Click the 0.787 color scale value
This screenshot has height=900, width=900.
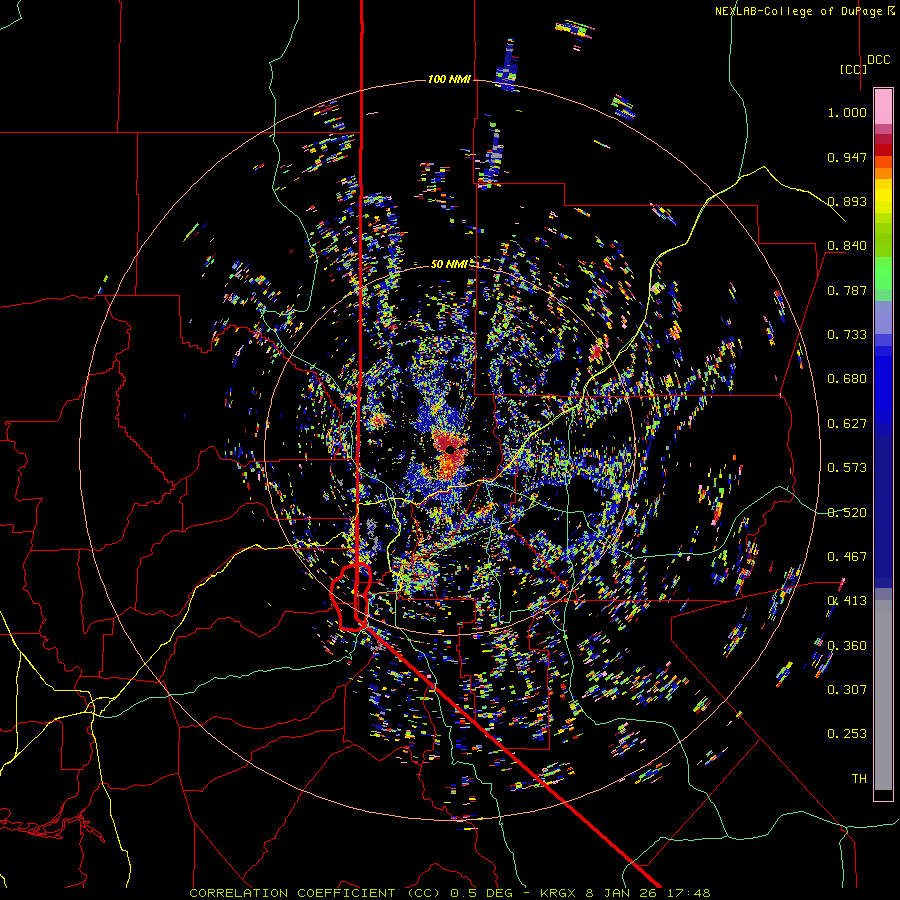847,290
